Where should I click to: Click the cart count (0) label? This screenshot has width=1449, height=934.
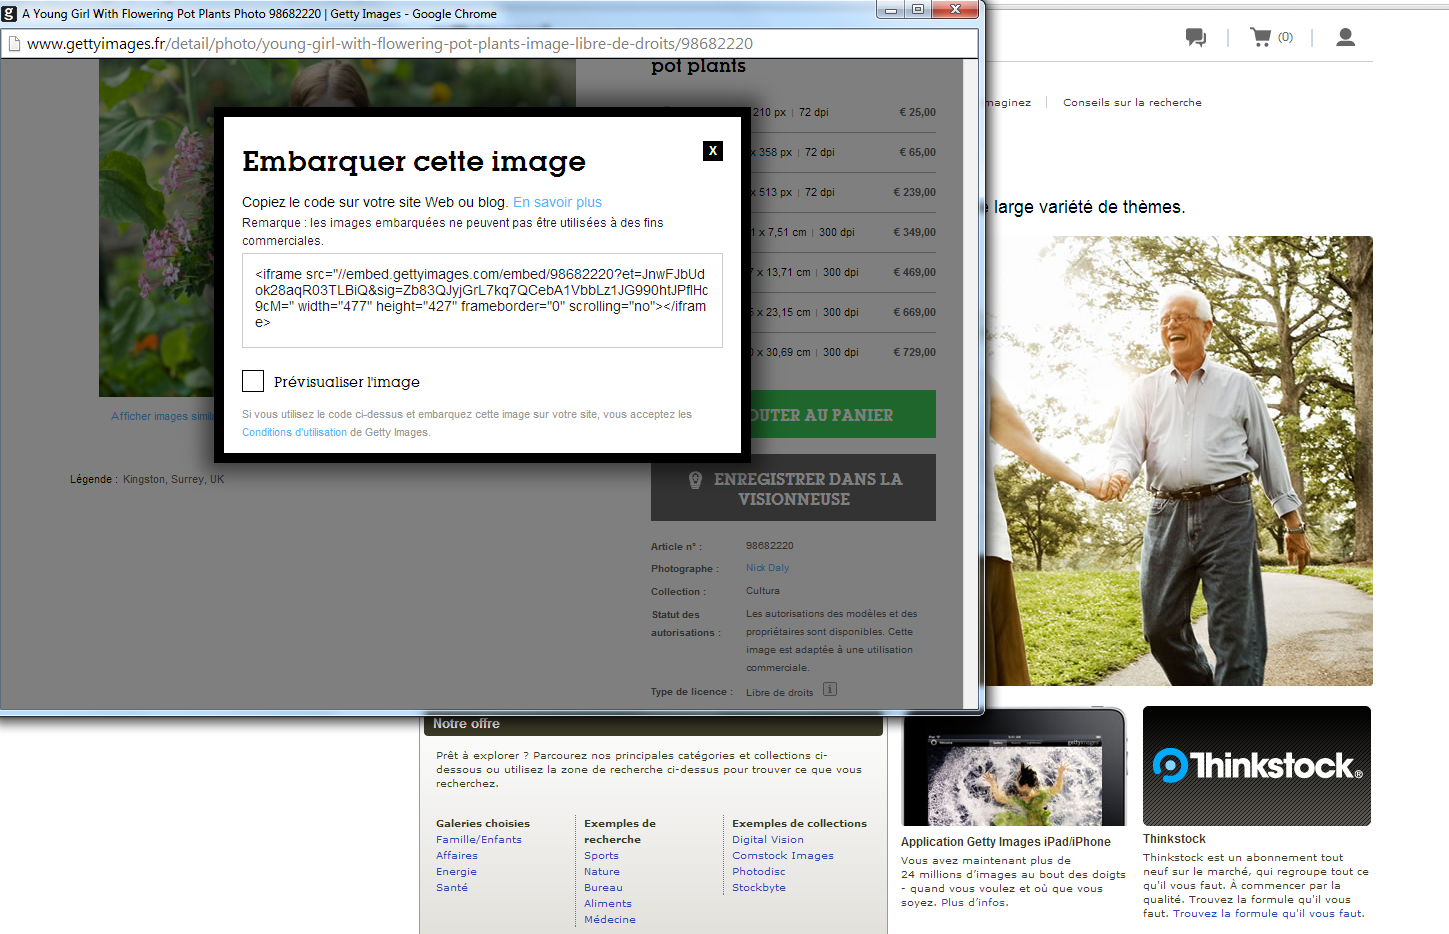click(1285, 37)
